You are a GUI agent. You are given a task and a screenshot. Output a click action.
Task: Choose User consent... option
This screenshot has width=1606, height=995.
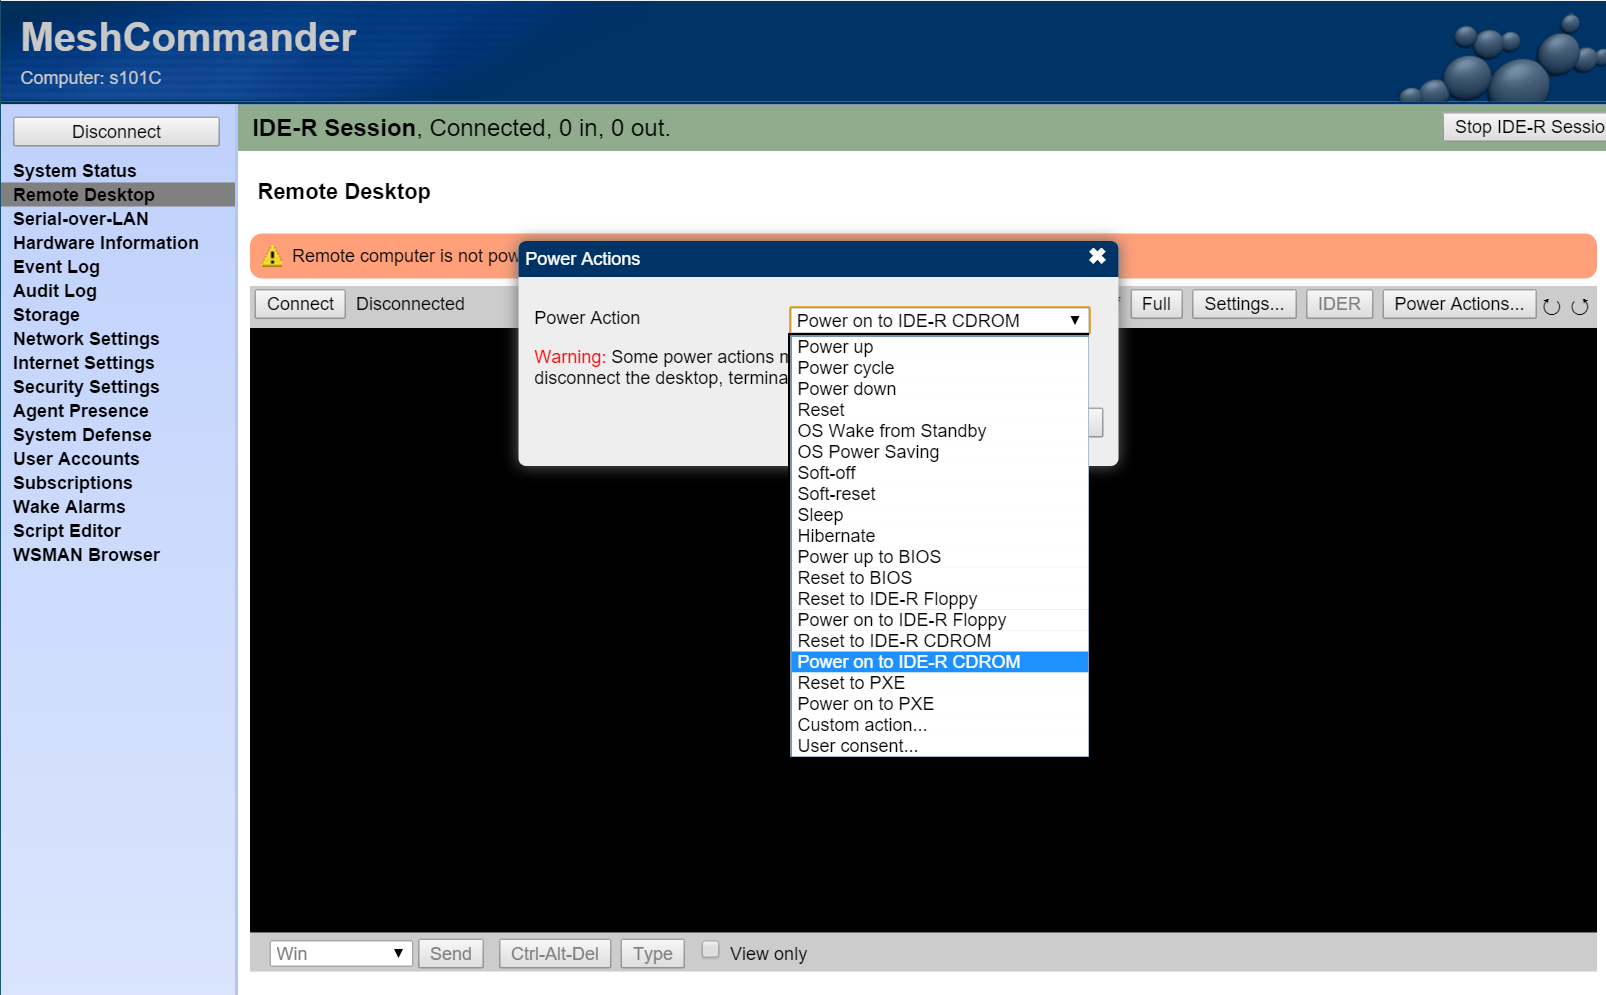tap(858, 746)
